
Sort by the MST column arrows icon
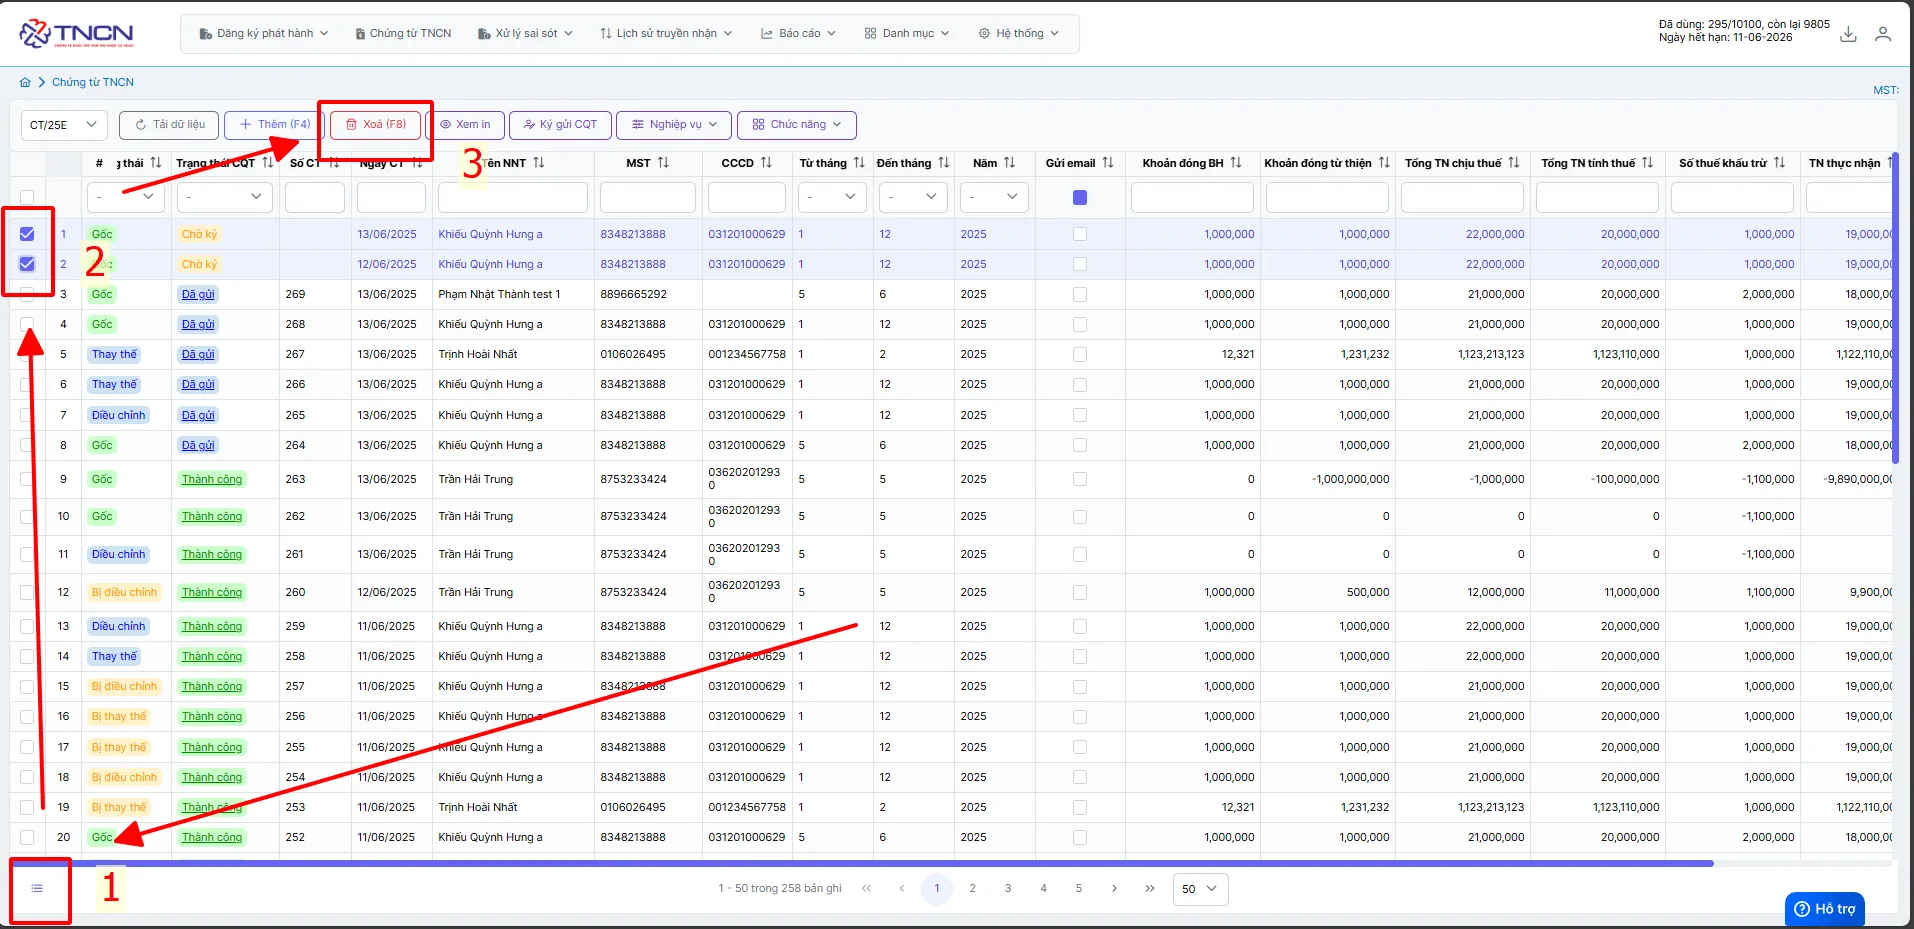[663, 163]
